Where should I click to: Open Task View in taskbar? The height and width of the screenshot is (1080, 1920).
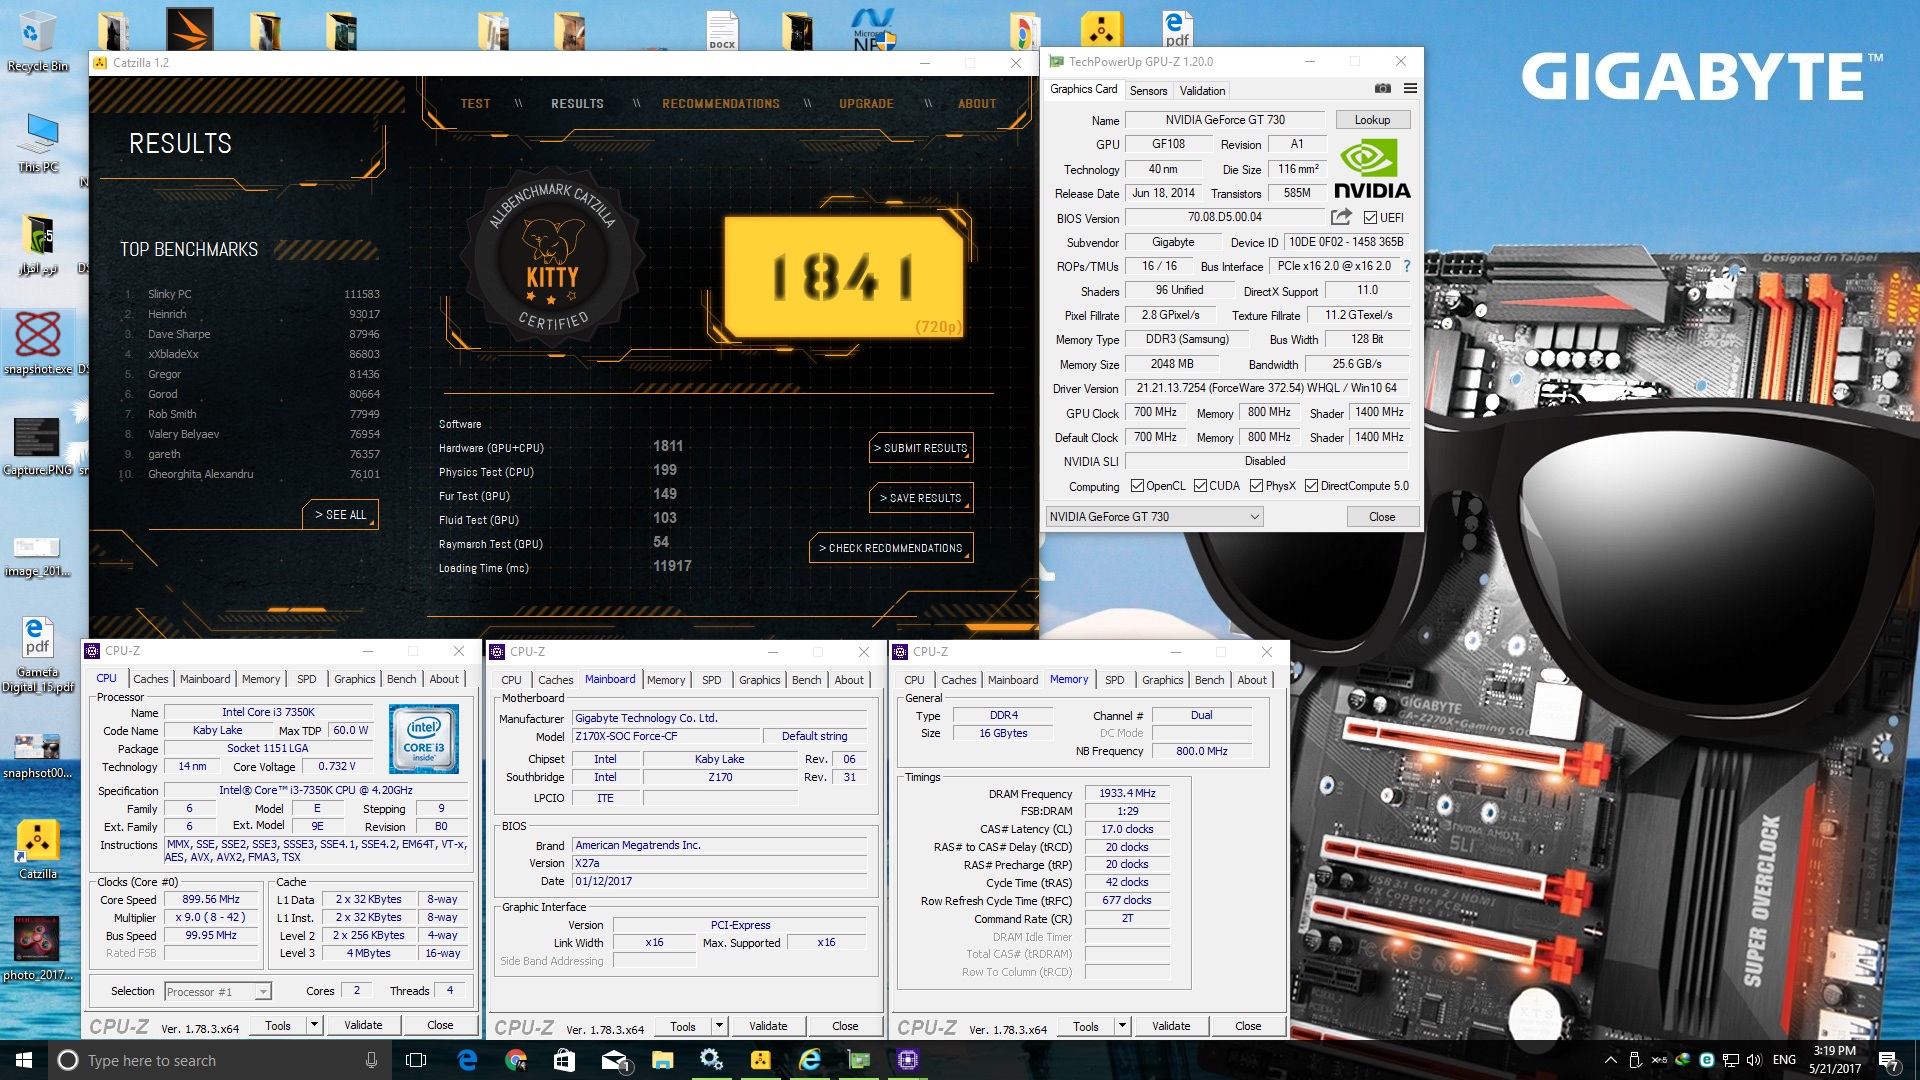click(416, 1060)
